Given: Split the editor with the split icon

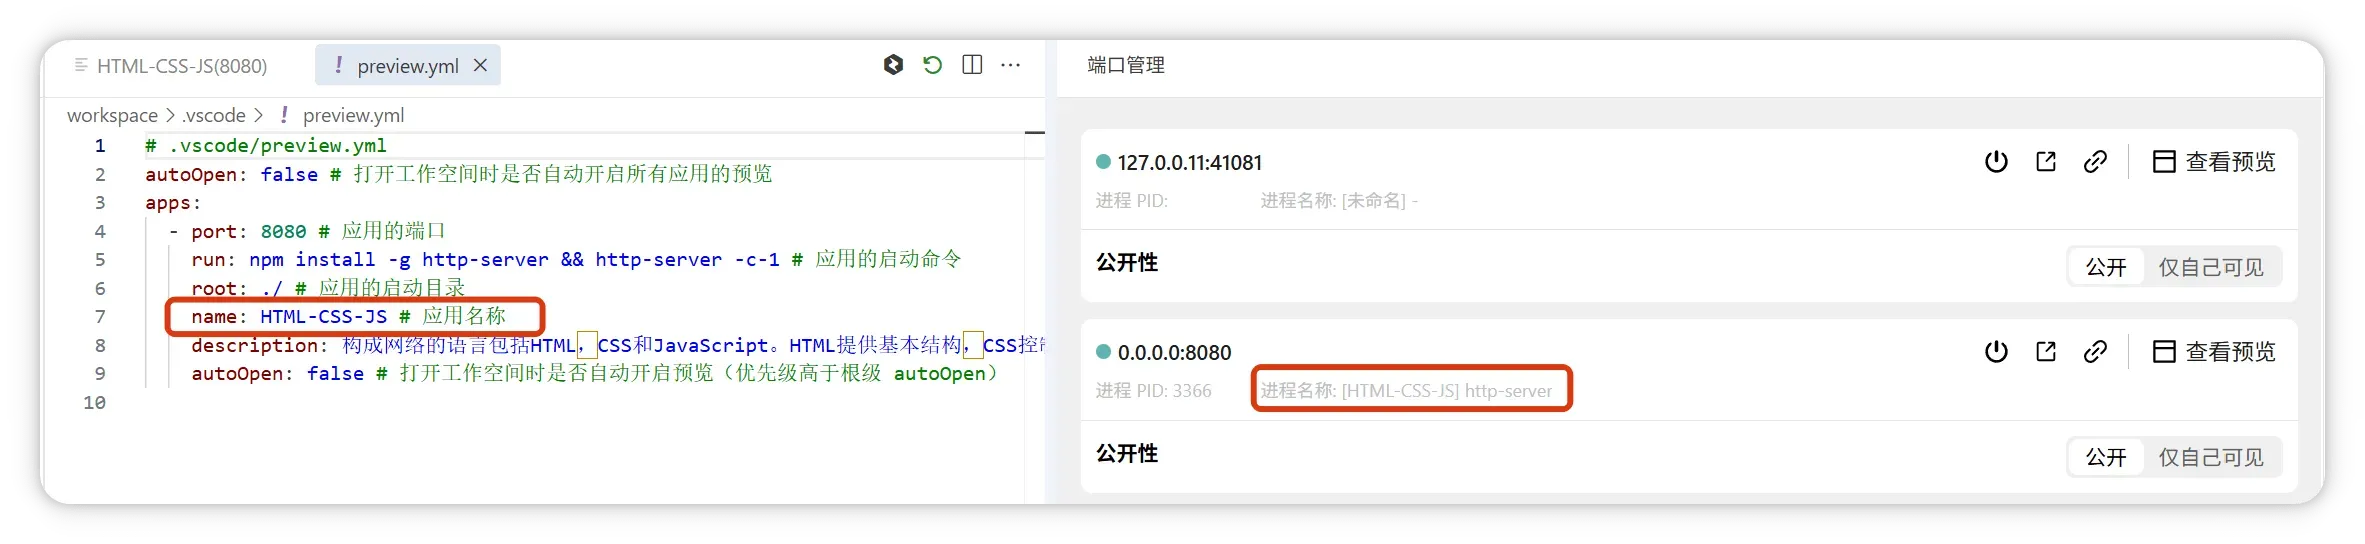Looking at the screenshot, I should coord(972,65).
